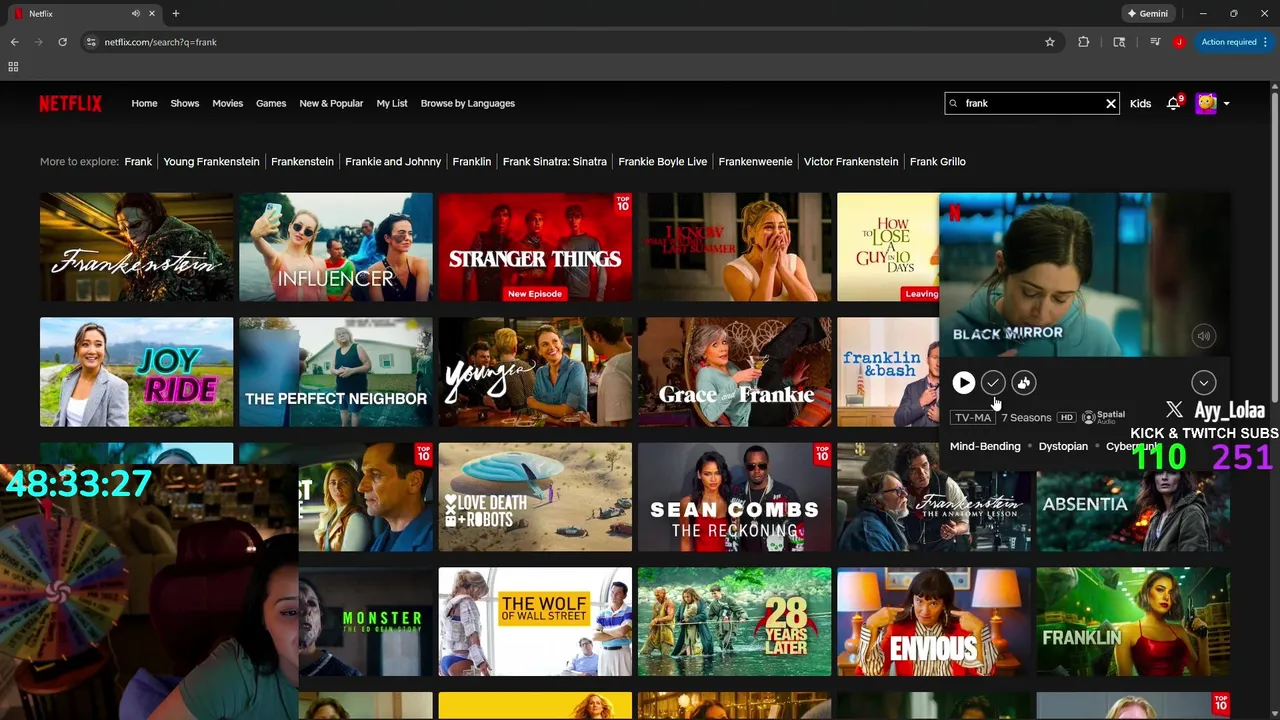Viewport: 1280px width, 720px height.
Task: Go back in browser history
Action: pyautogui.click(x=14, y=42)
